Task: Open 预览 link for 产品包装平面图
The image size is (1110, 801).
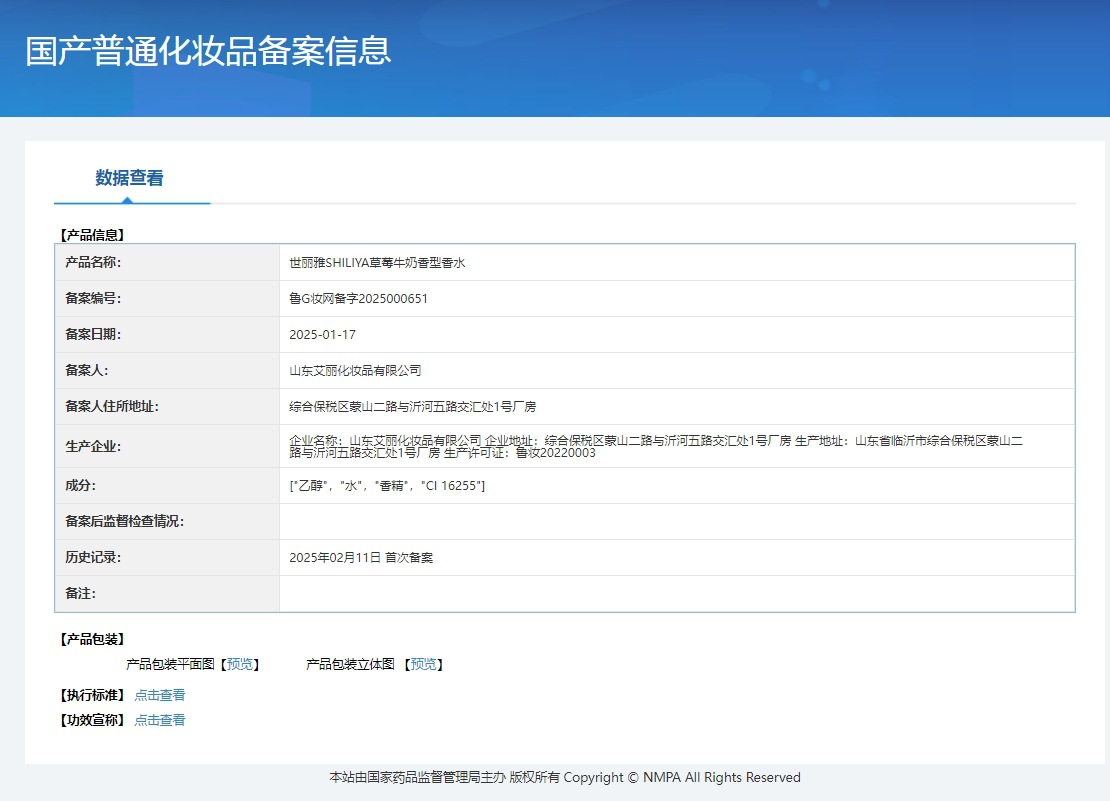Action: pyautogui.click(x=240, y=664)
